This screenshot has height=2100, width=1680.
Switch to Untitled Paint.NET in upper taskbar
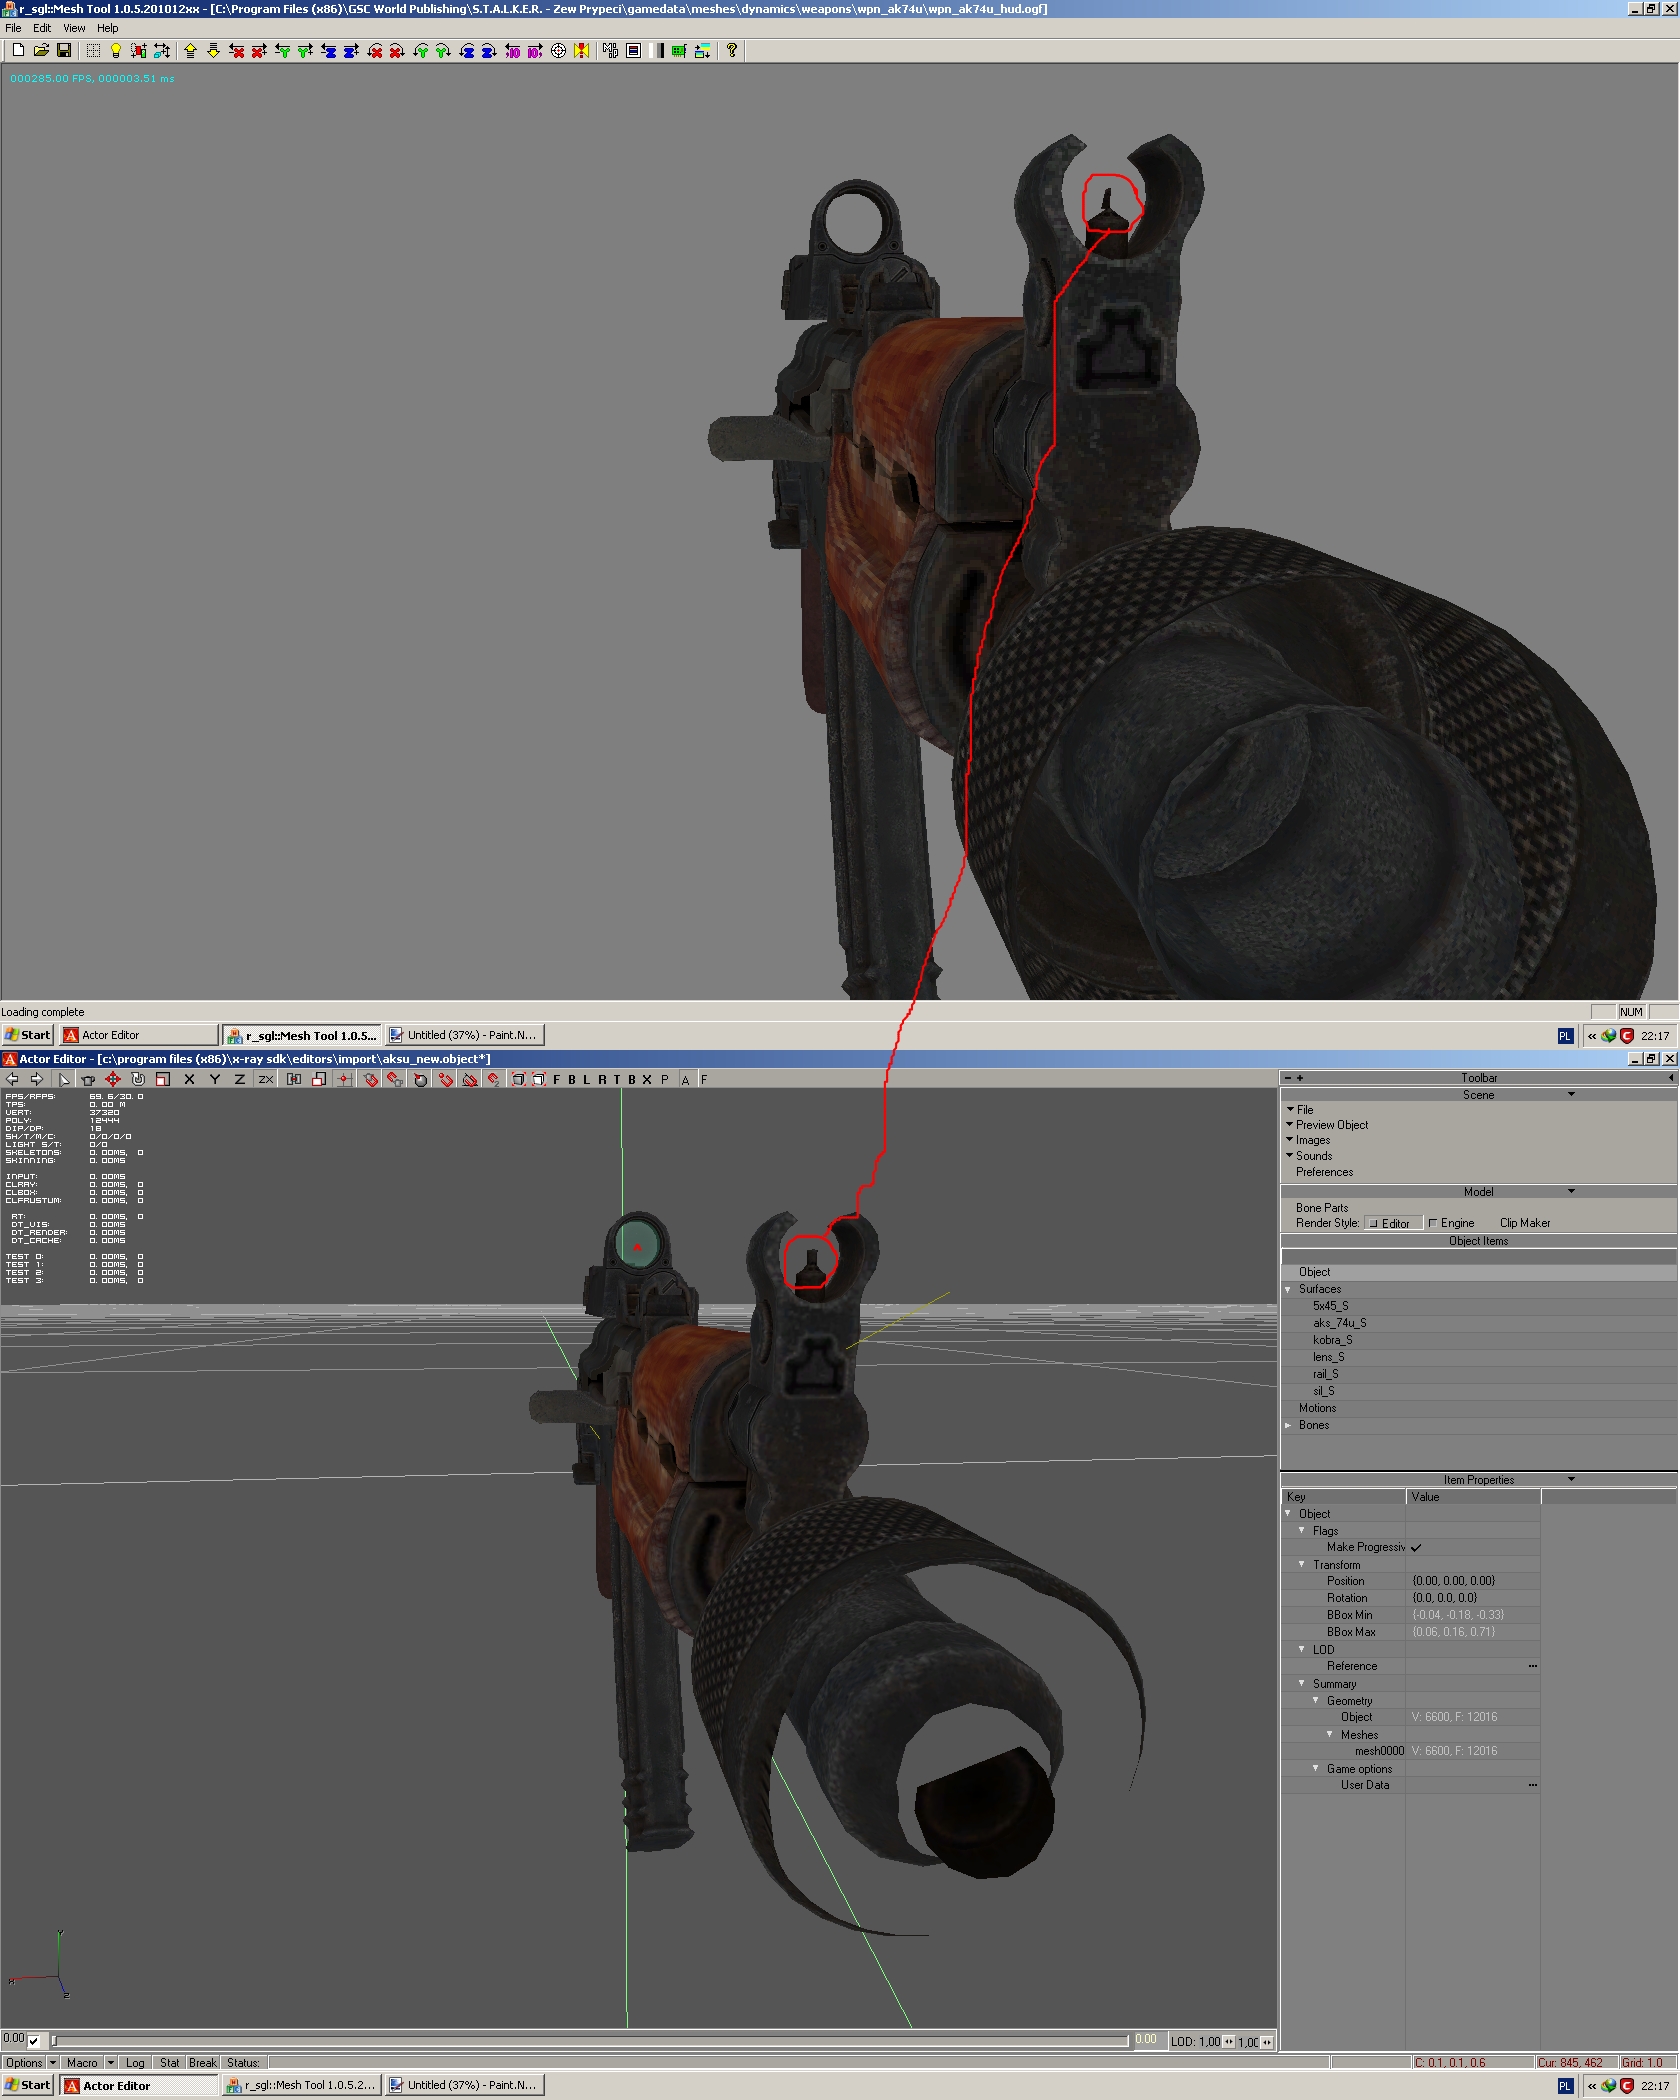pyautogui.click(x=464, y=1035)
